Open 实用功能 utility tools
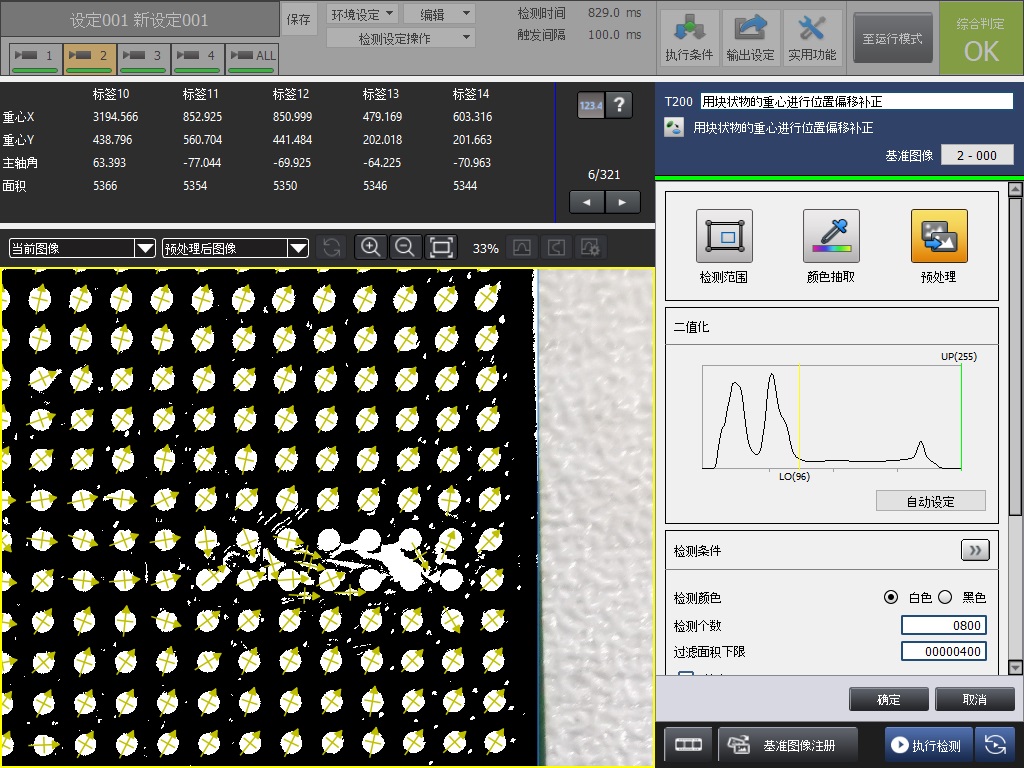This screenshot has width=1024, height=768. point(811,38)
